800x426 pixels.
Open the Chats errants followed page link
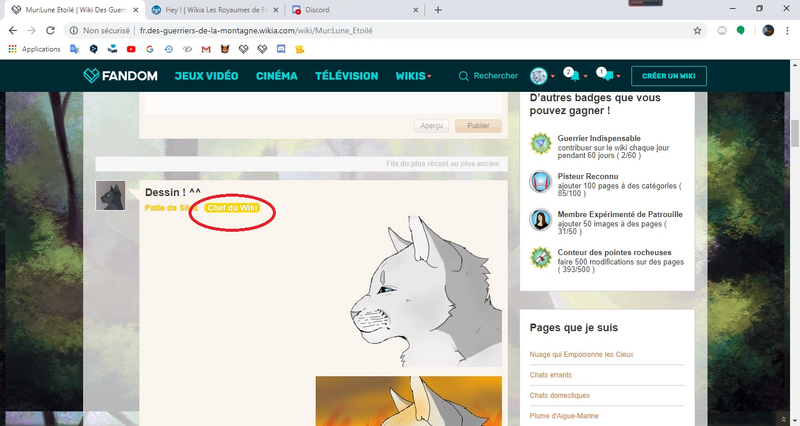pos(552,375)
